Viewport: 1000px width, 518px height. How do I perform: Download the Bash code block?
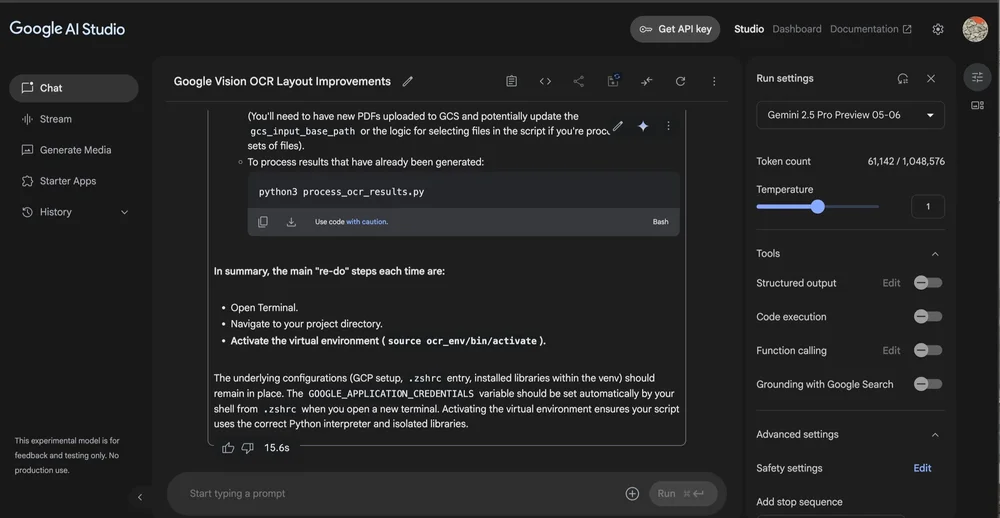point(291,222)
